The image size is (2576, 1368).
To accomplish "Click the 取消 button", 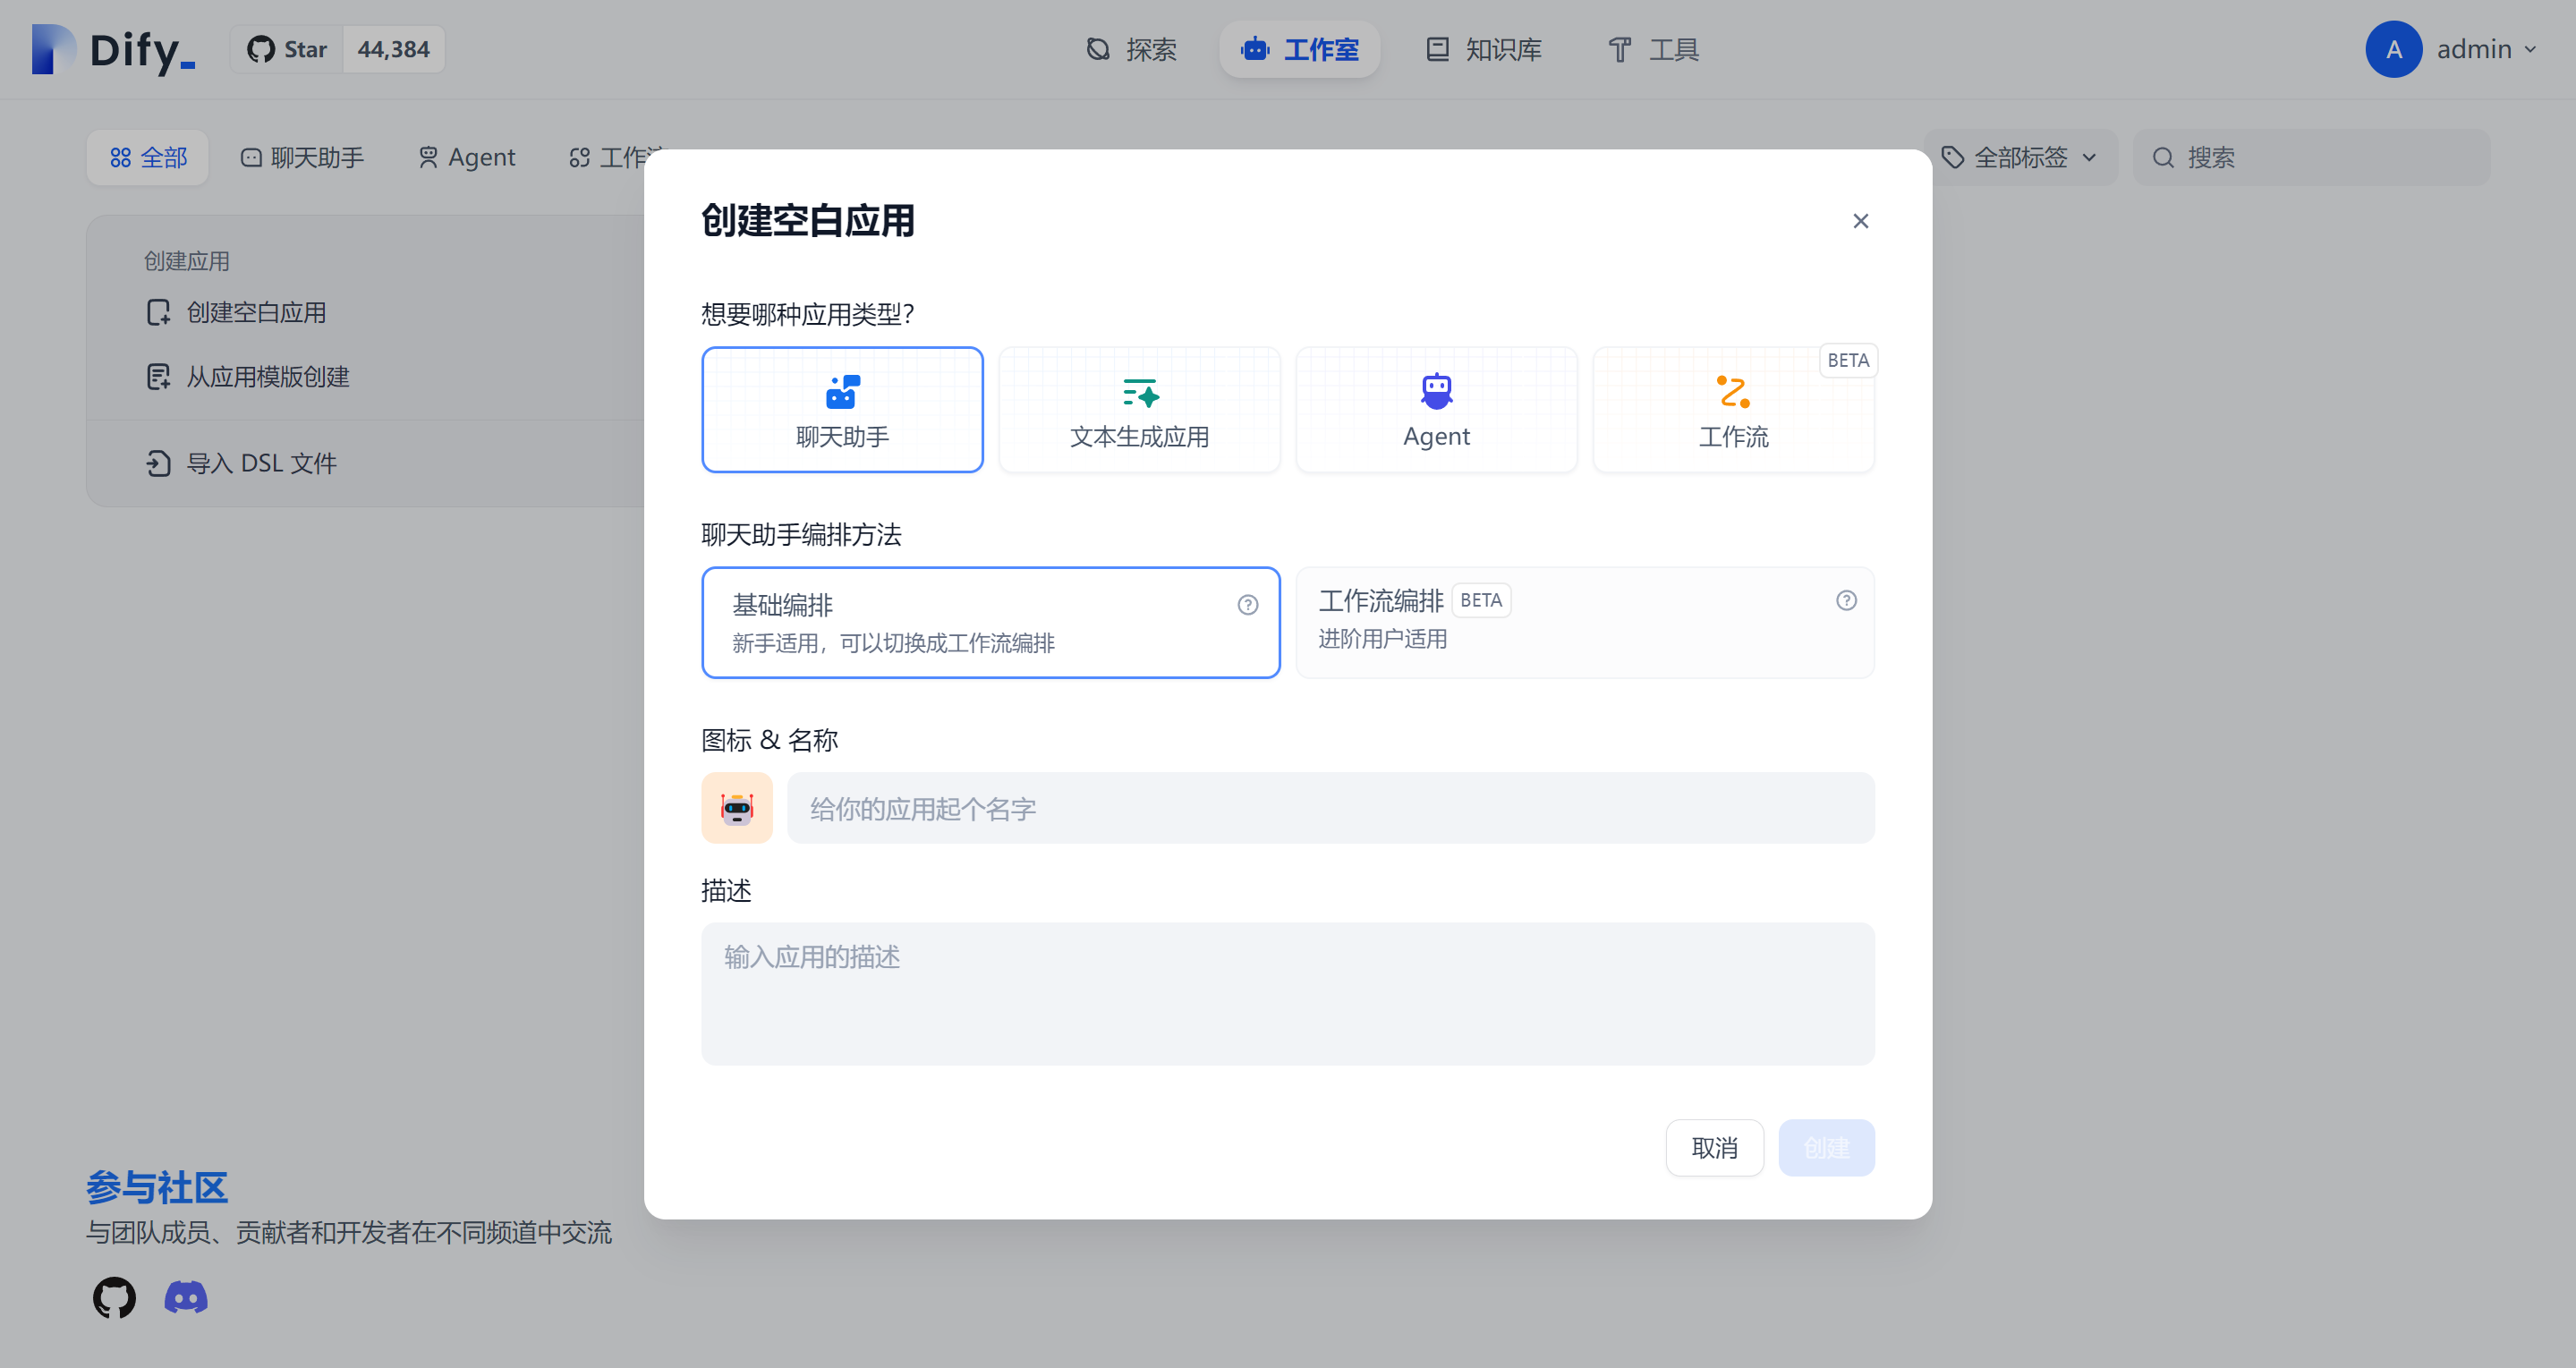I will click(1714, 1147).
